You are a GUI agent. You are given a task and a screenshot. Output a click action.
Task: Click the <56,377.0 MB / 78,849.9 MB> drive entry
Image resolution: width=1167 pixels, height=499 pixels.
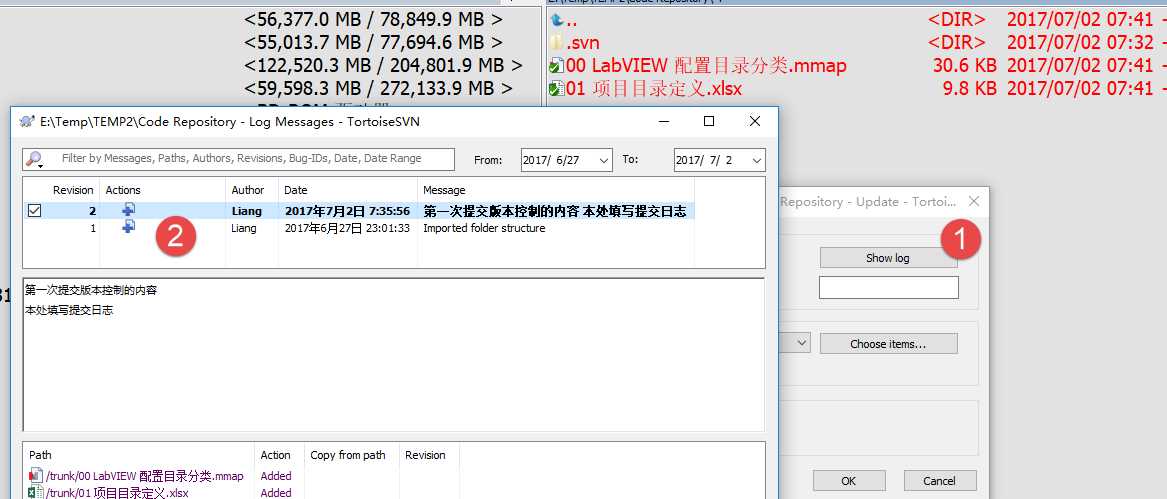click(x=373, y=19)
